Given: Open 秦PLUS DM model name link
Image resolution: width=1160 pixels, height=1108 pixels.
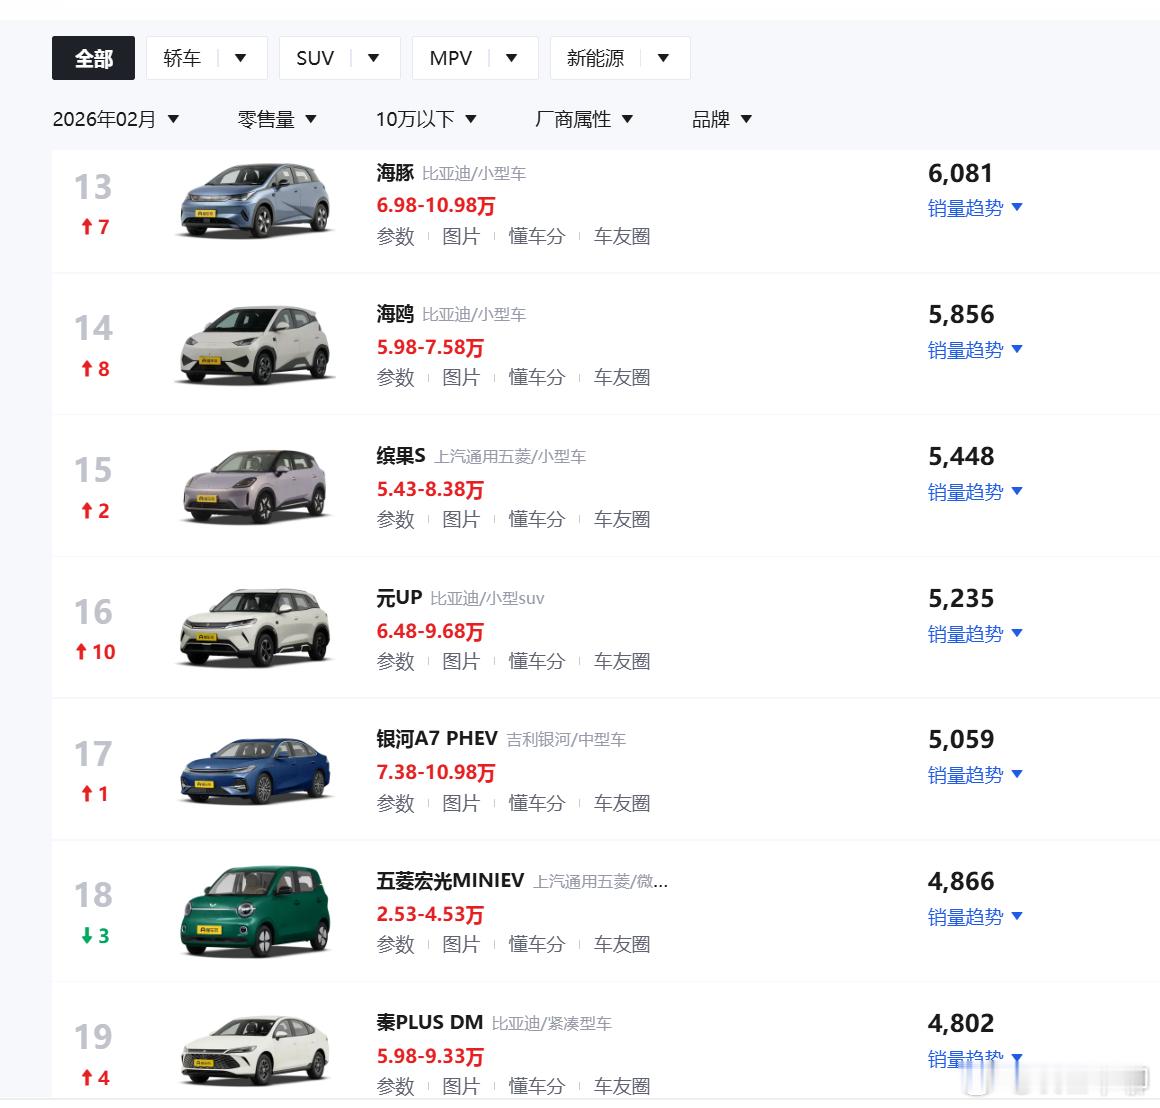Looking at the screenshot, I should 430,1022.
